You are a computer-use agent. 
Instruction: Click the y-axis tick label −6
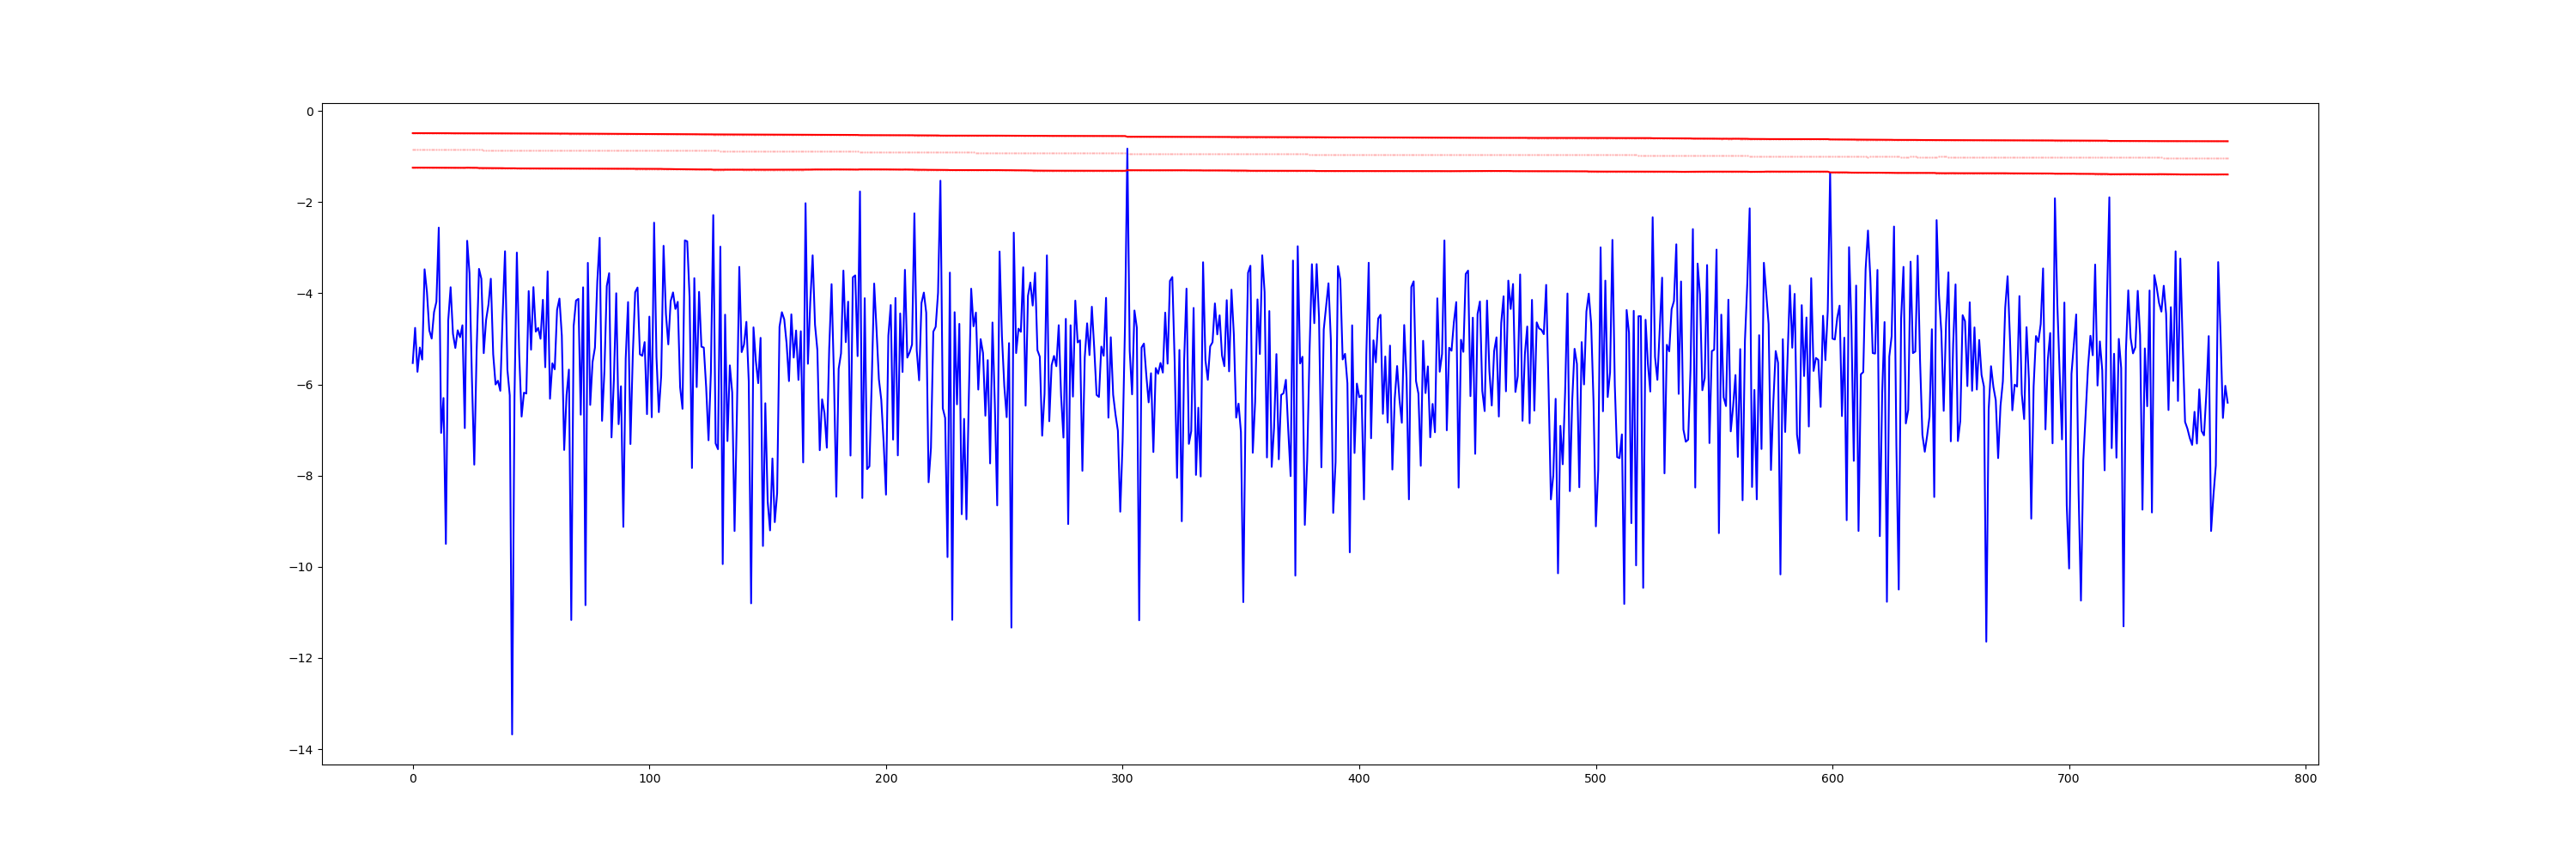(x=304, y=385)
